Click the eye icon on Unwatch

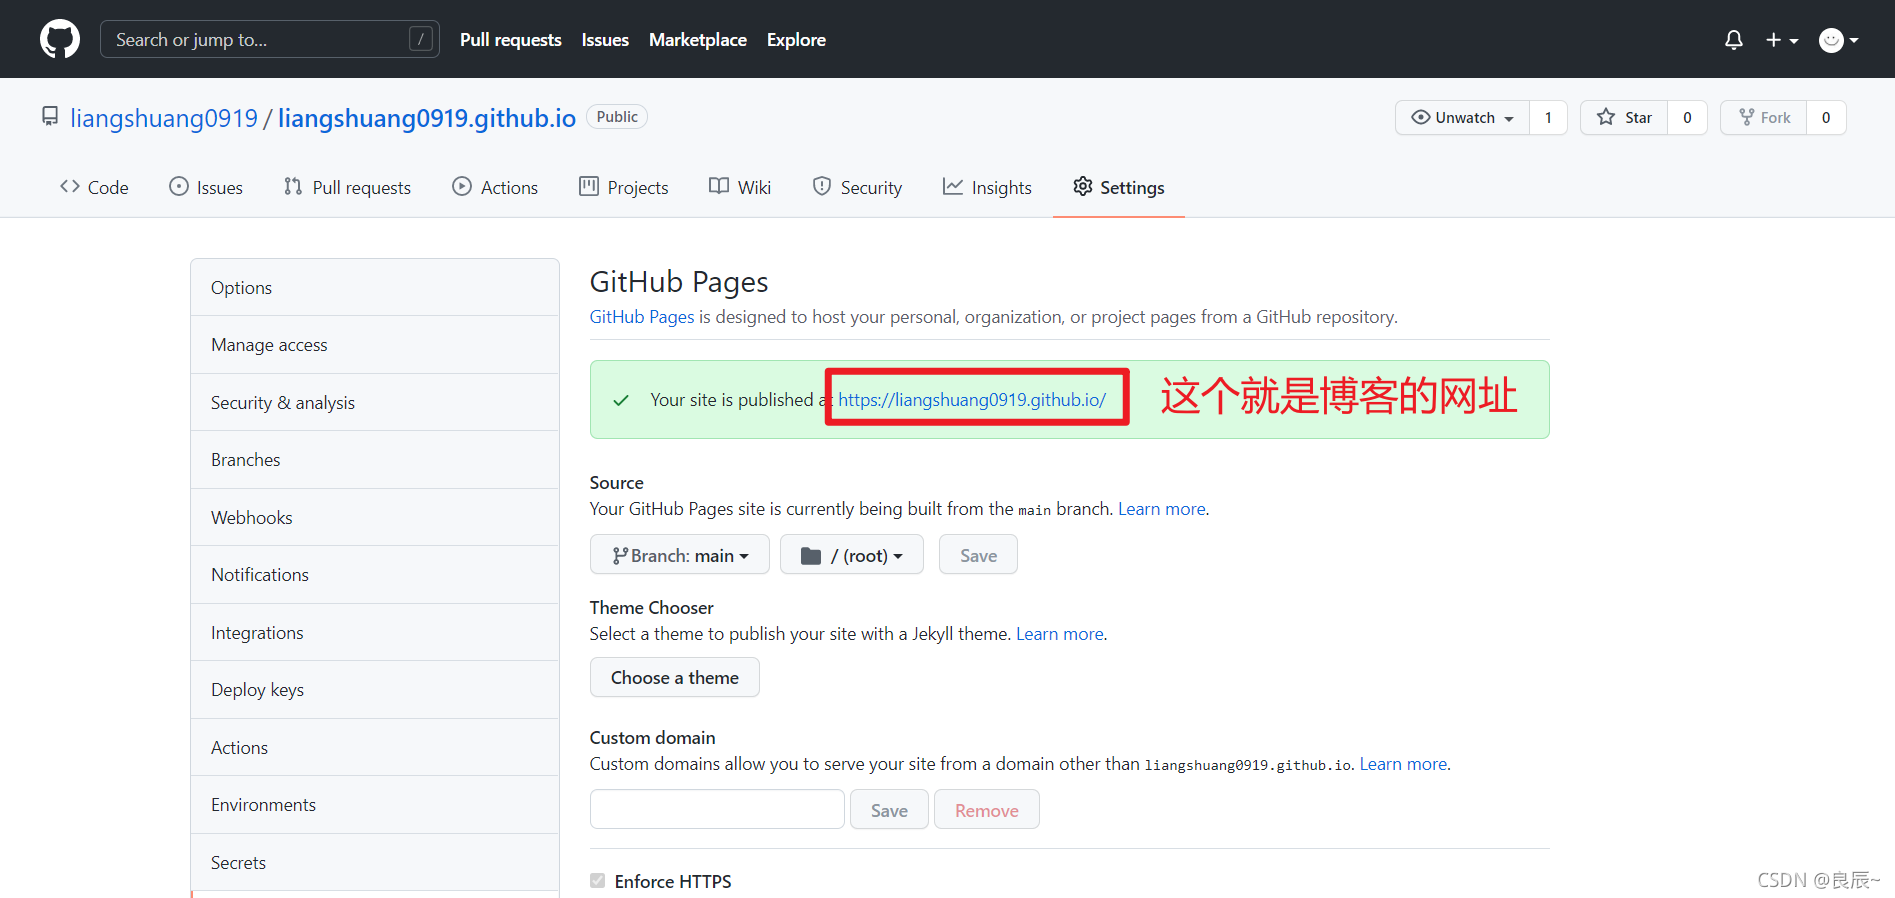[x=1420, y=117]
